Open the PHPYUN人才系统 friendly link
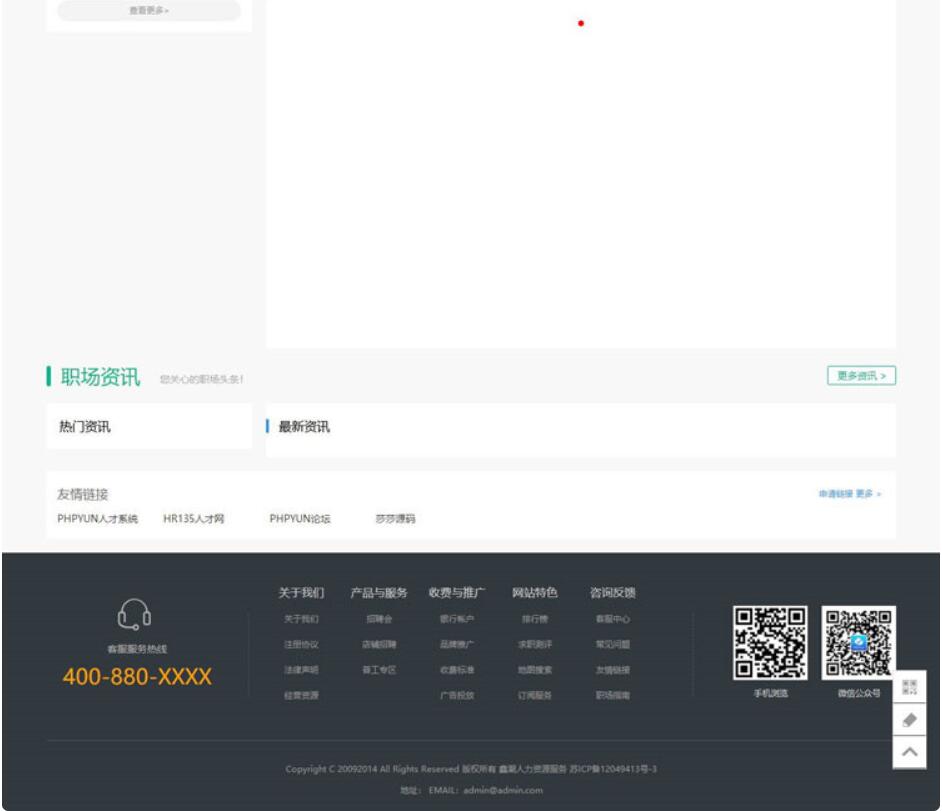The image size is (942, 811). (97, 519)
